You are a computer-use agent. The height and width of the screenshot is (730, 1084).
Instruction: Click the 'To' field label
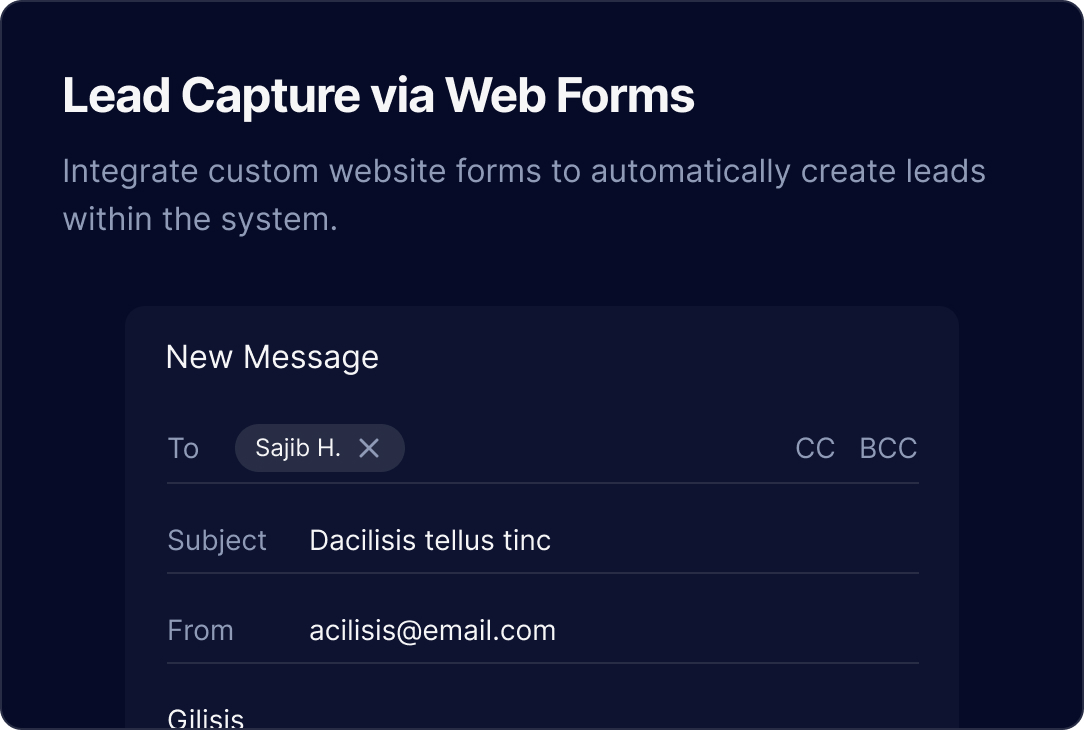183,448
